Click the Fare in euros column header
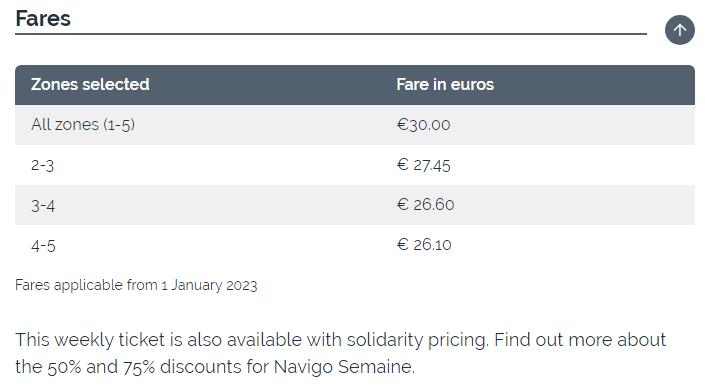The image size is (705, 392). coord(445,85)
